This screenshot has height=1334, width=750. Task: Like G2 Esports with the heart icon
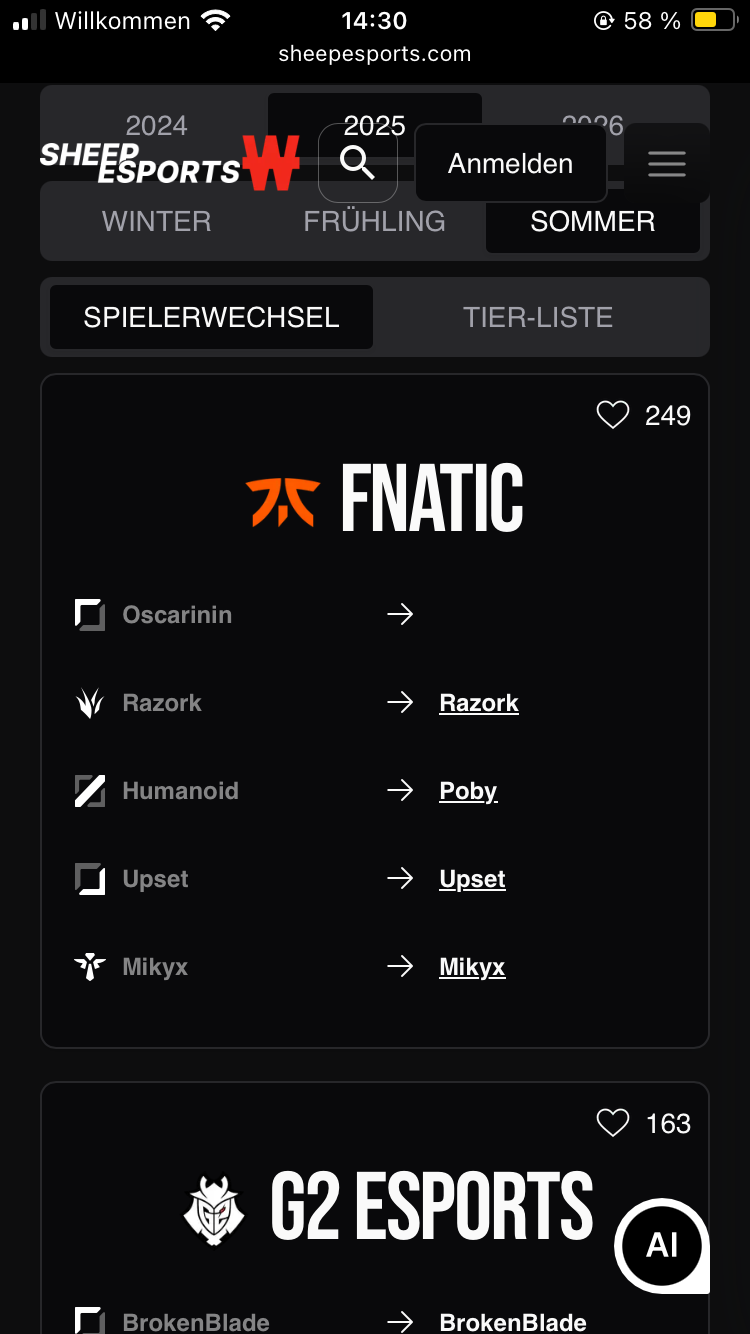click(613, 1123)
